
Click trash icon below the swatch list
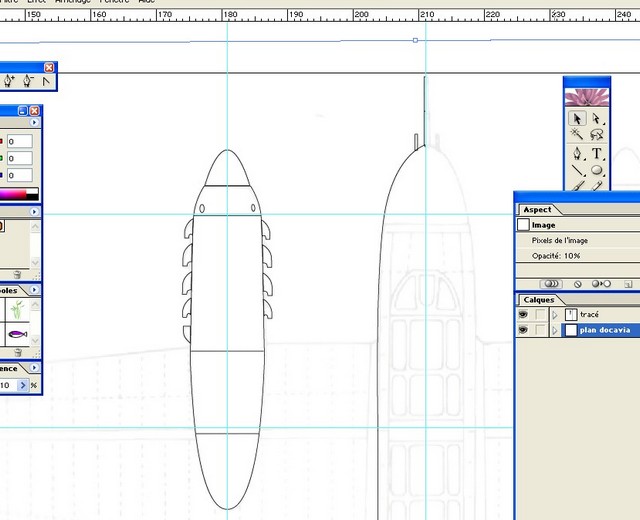[x=17, y=275]
